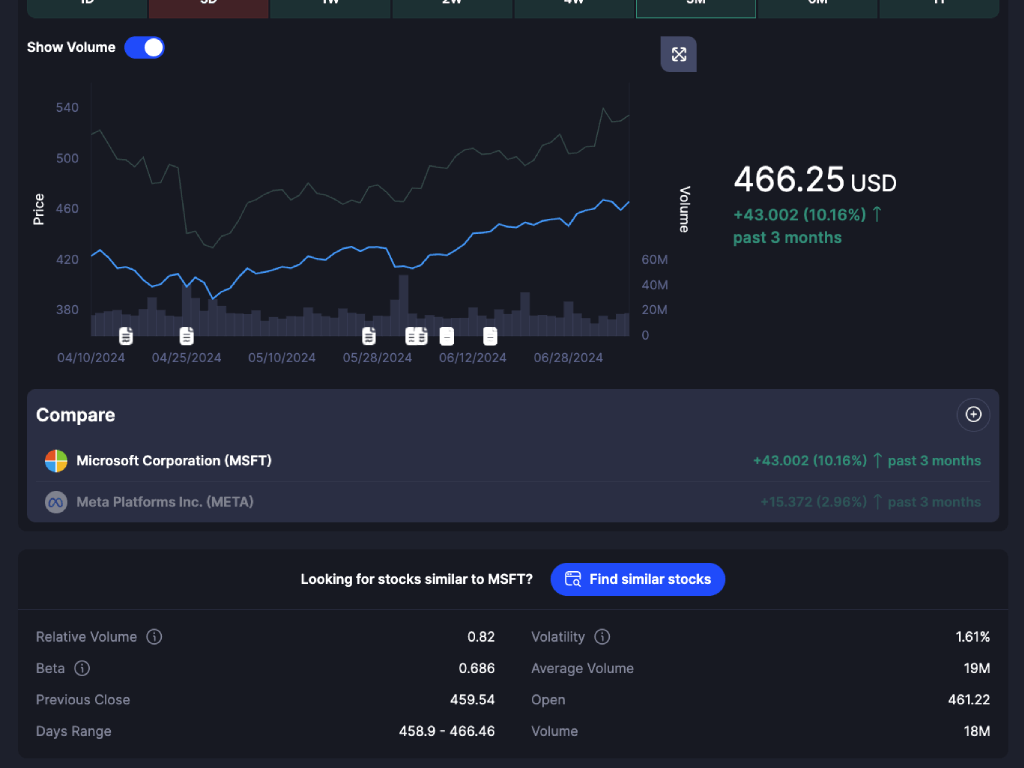The width and height of the screenshot is (1024, 768).
Task: Click the Find similar stocks button
Action: (x=637, y=579)
